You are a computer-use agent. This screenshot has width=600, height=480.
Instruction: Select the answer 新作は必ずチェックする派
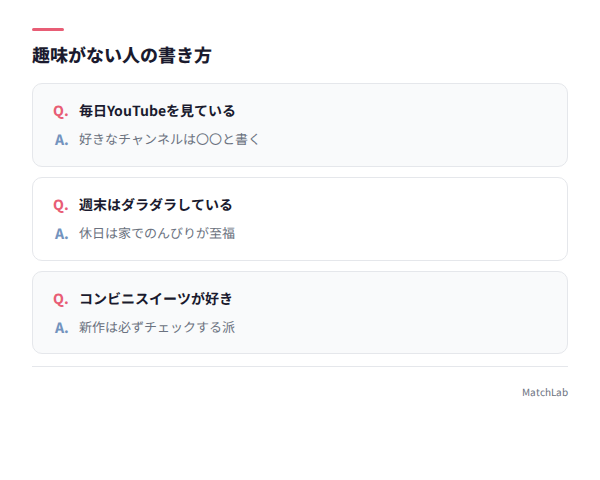click(157, 328)
